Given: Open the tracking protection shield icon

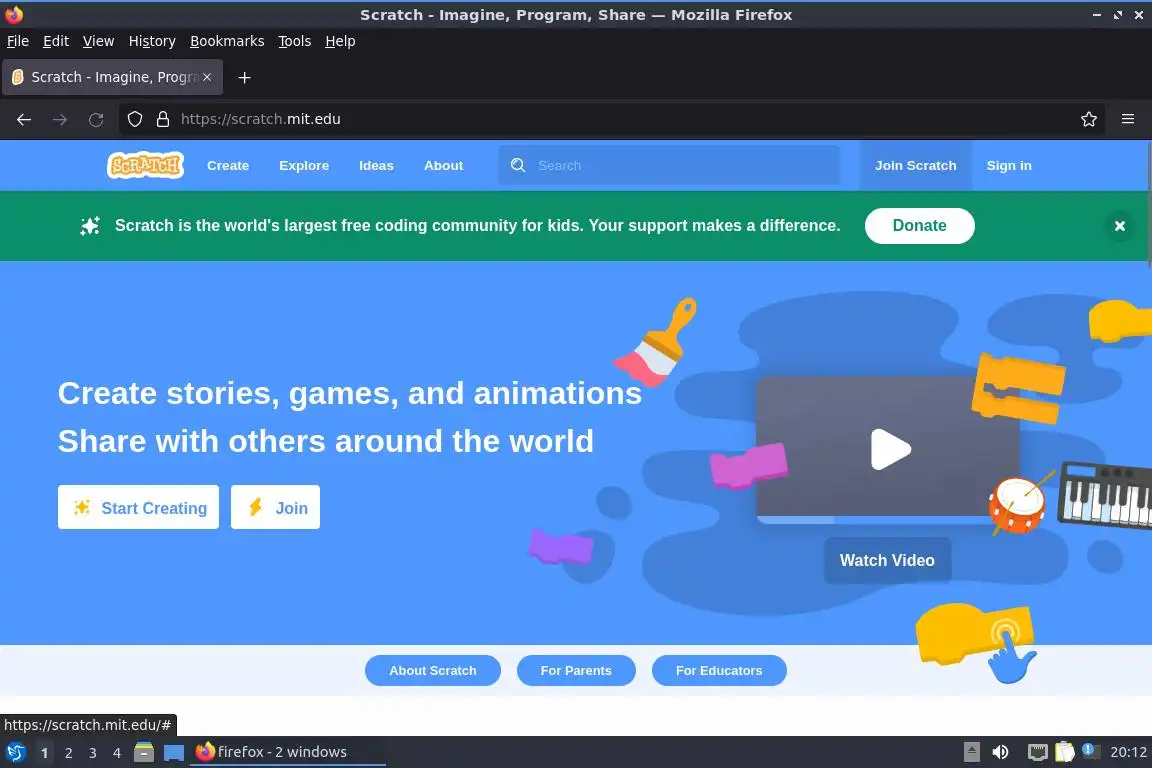Looking at the screenshot, I should 134,119.
